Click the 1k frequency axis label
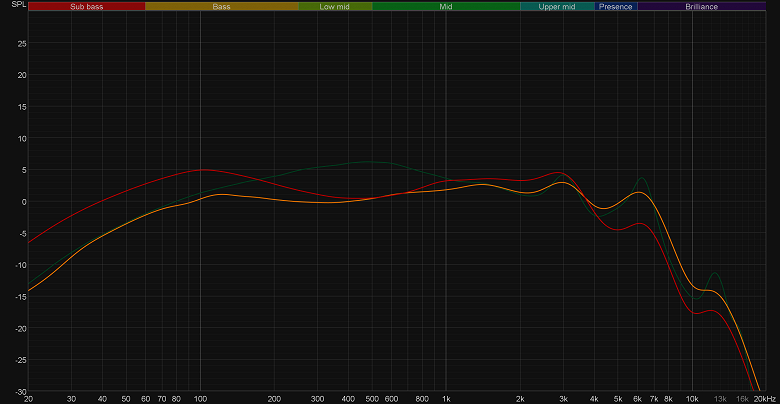Viewport: 780px width, 404px height. point(446,399)
